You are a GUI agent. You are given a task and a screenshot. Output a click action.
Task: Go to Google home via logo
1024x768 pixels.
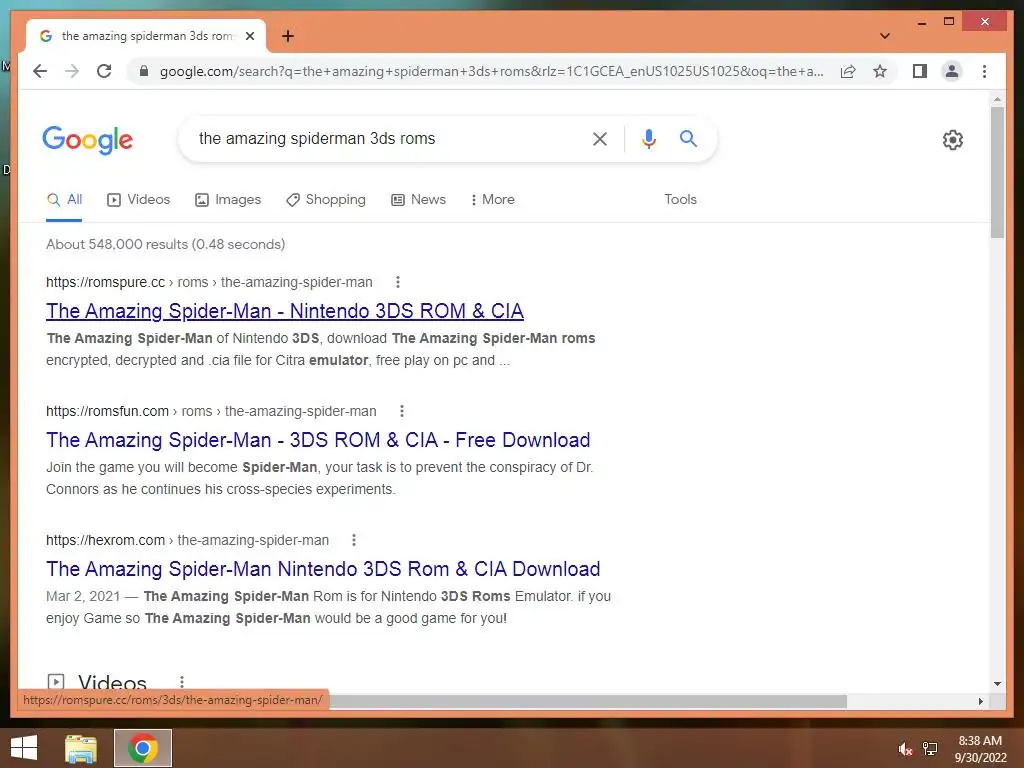(88, 139)
